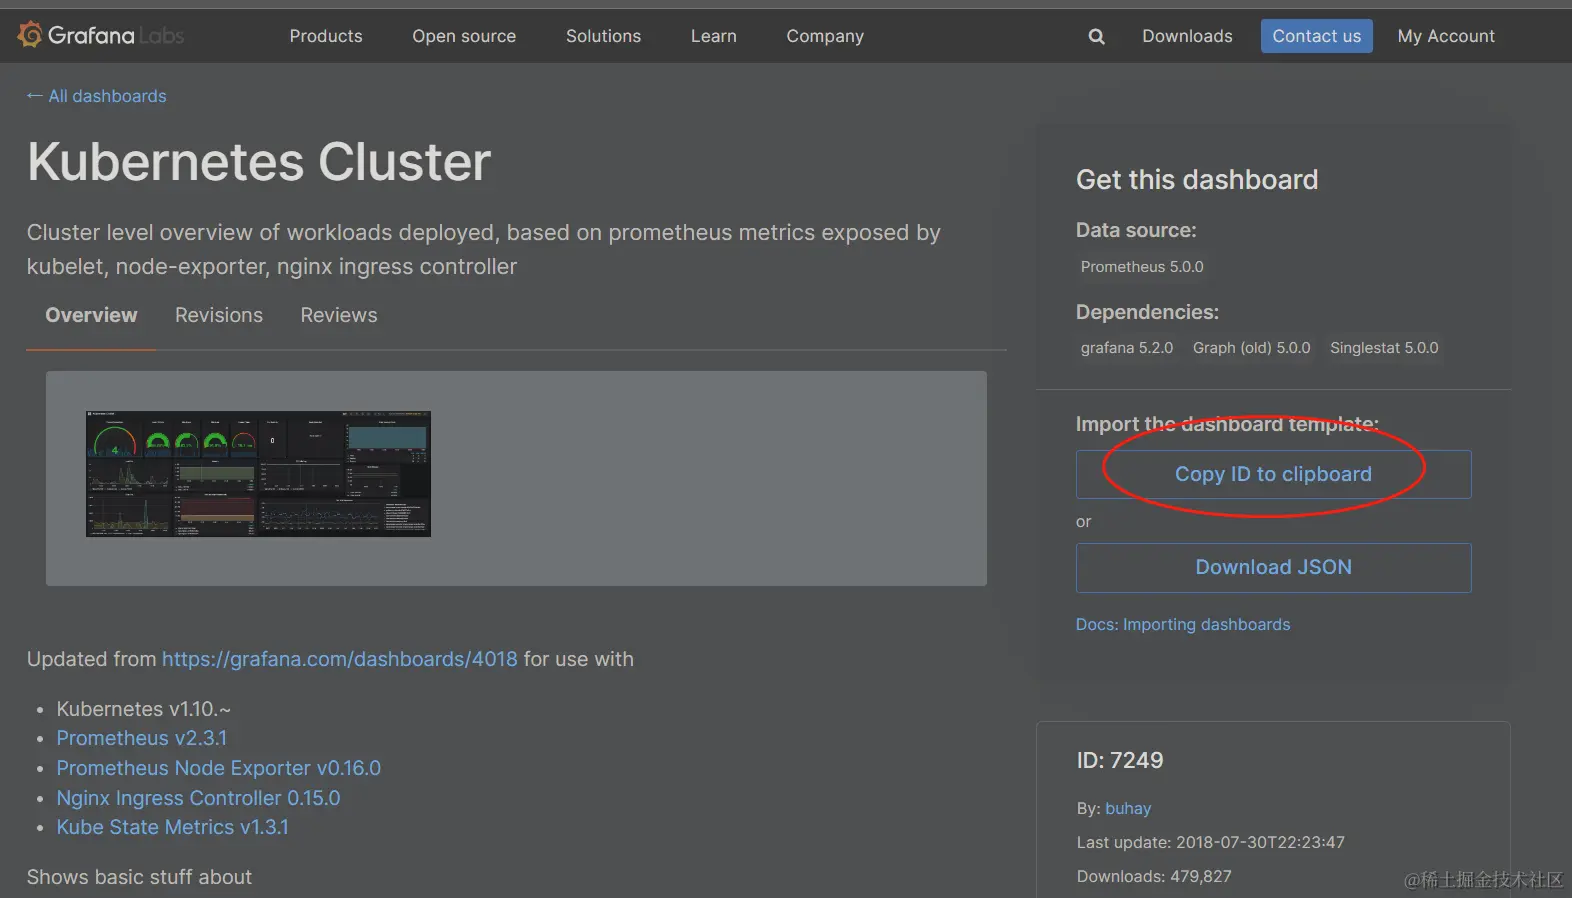The width and height of the screenshot is (1572, 898).
Task: Open the dashboard preview thumbnail
Action: (258, 474)
